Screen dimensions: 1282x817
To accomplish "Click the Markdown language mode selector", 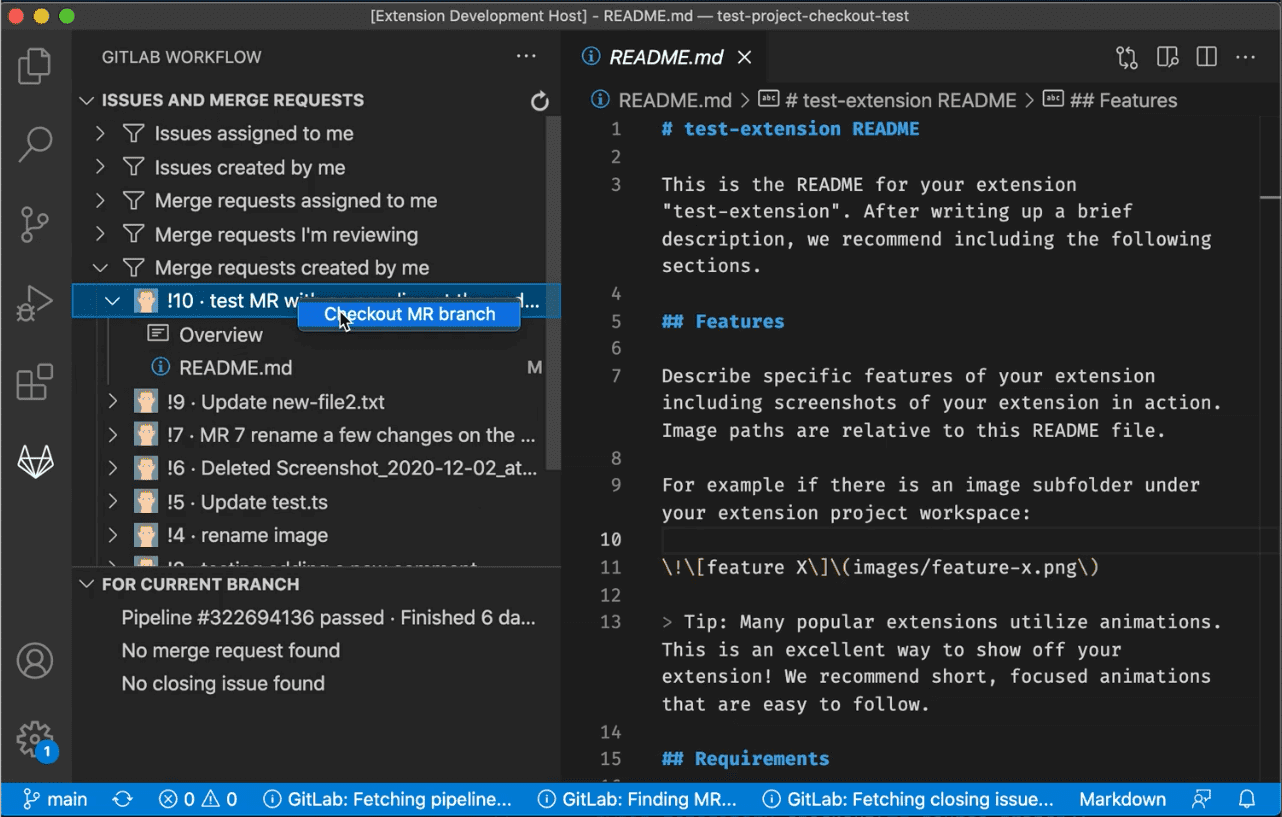I will tap(1122, 799).
